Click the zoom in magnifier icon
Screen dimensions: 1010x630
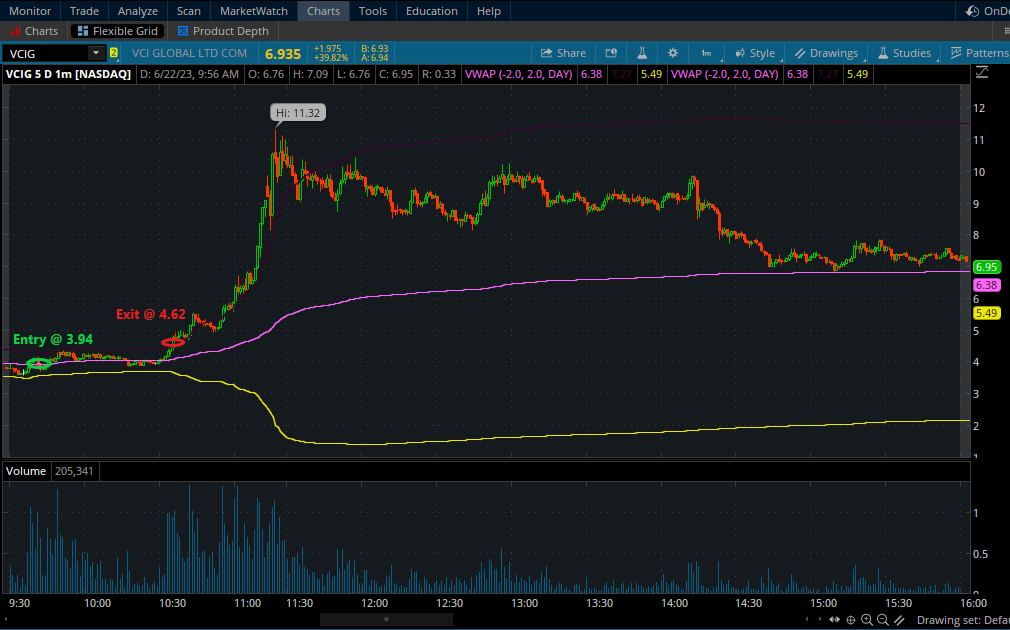867,620
